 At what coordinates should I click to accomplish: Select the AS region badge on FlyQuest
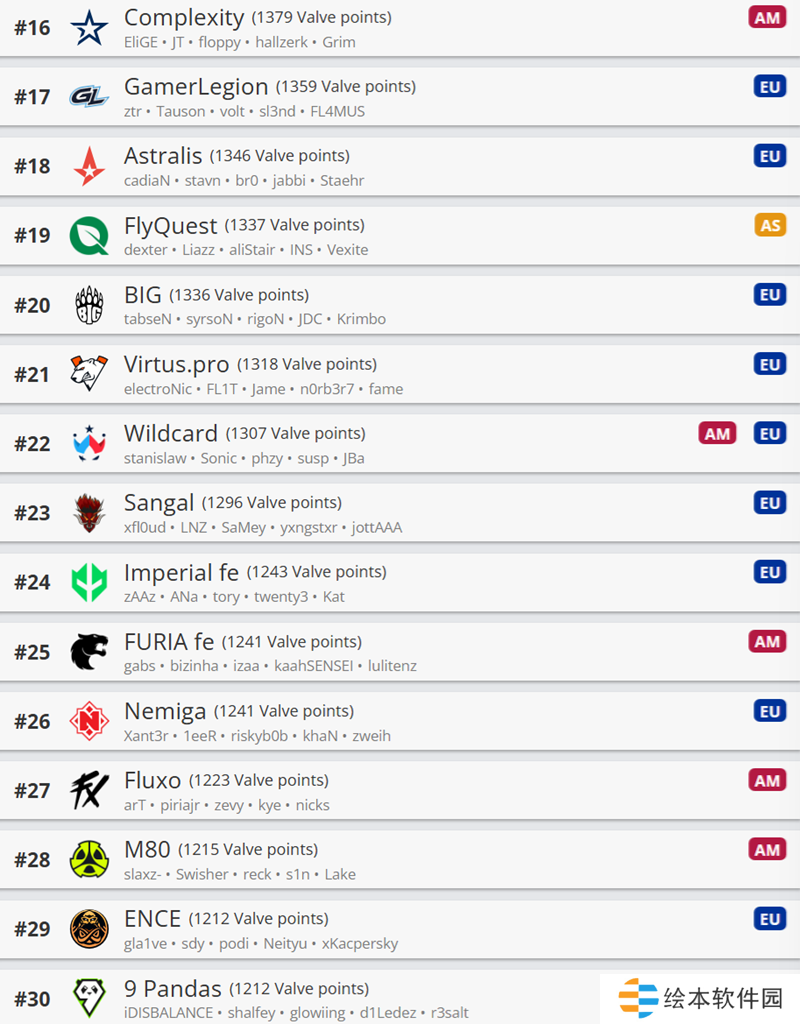pos(770,225)
